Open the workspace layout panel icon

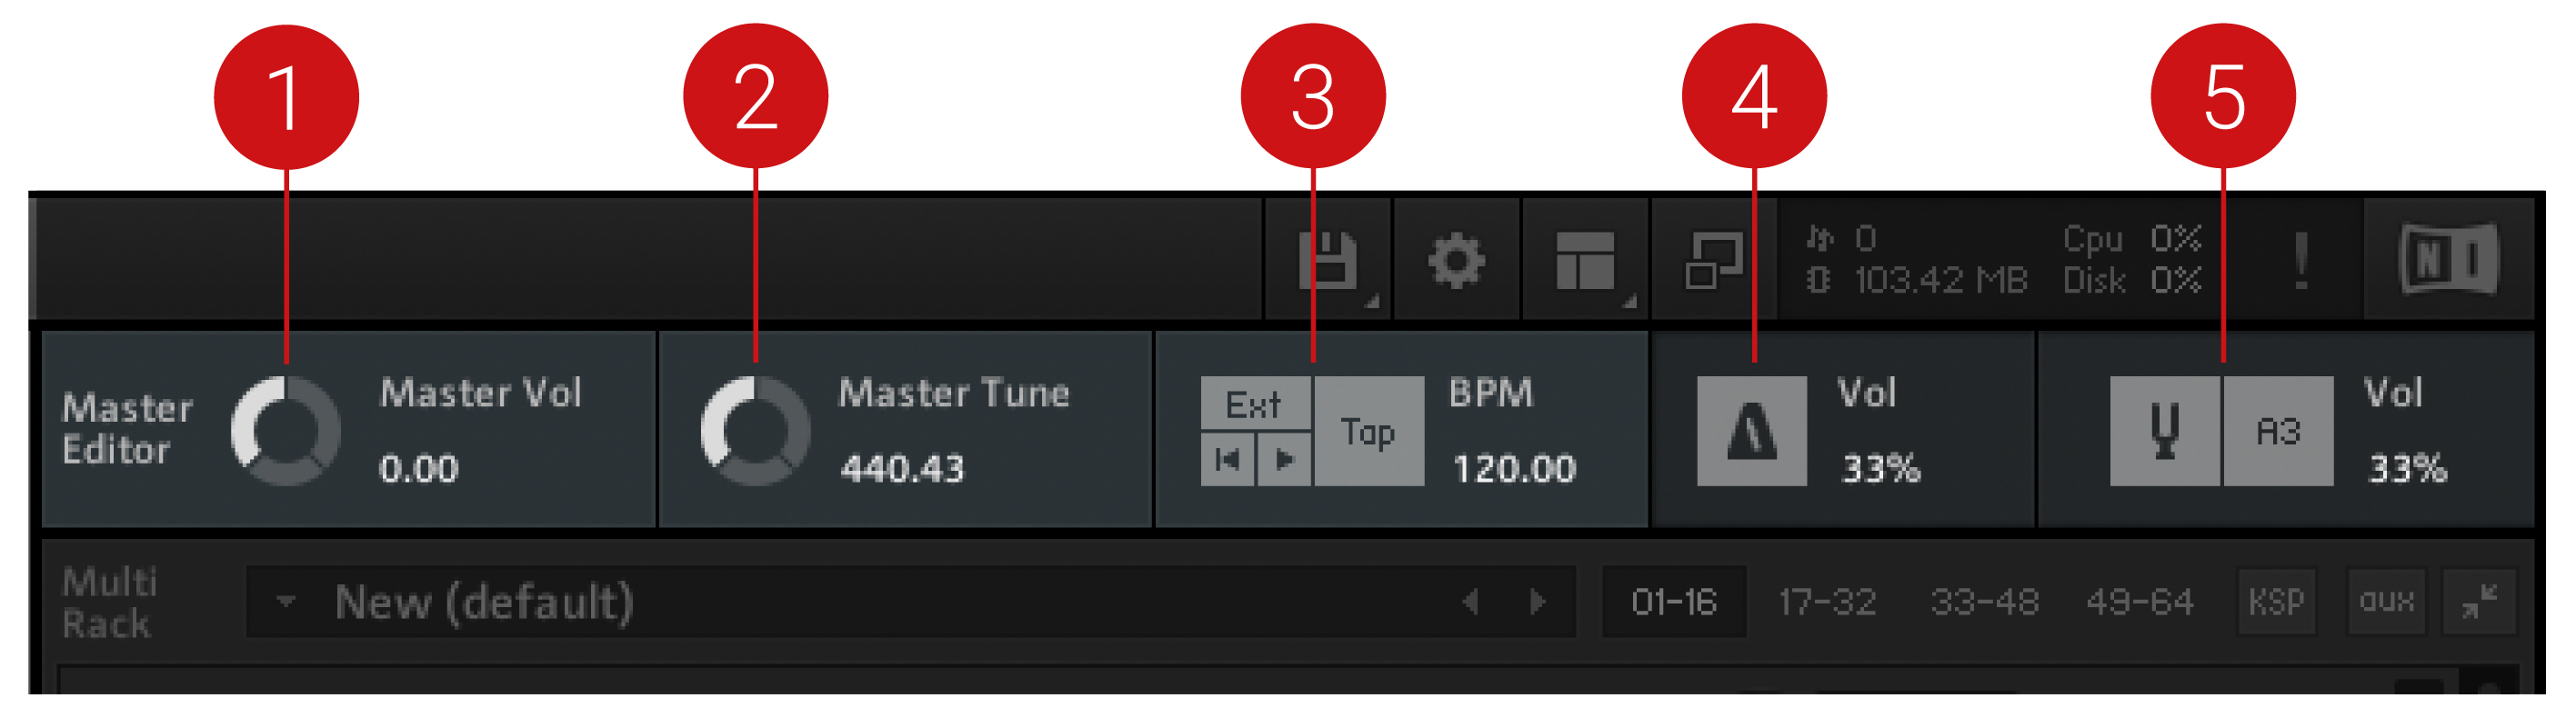[1585, 261]
